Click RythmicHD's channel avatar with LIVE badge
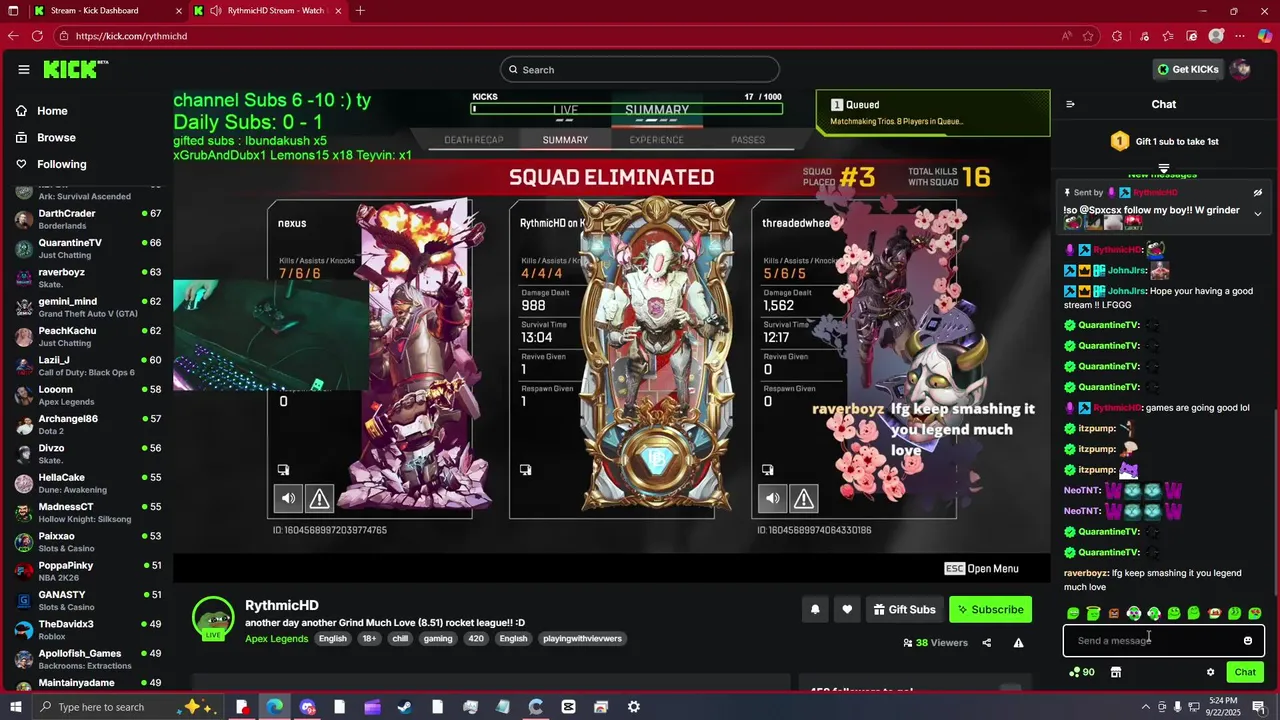Viewport: 1280px width, 720px height. tap(212, 618)
